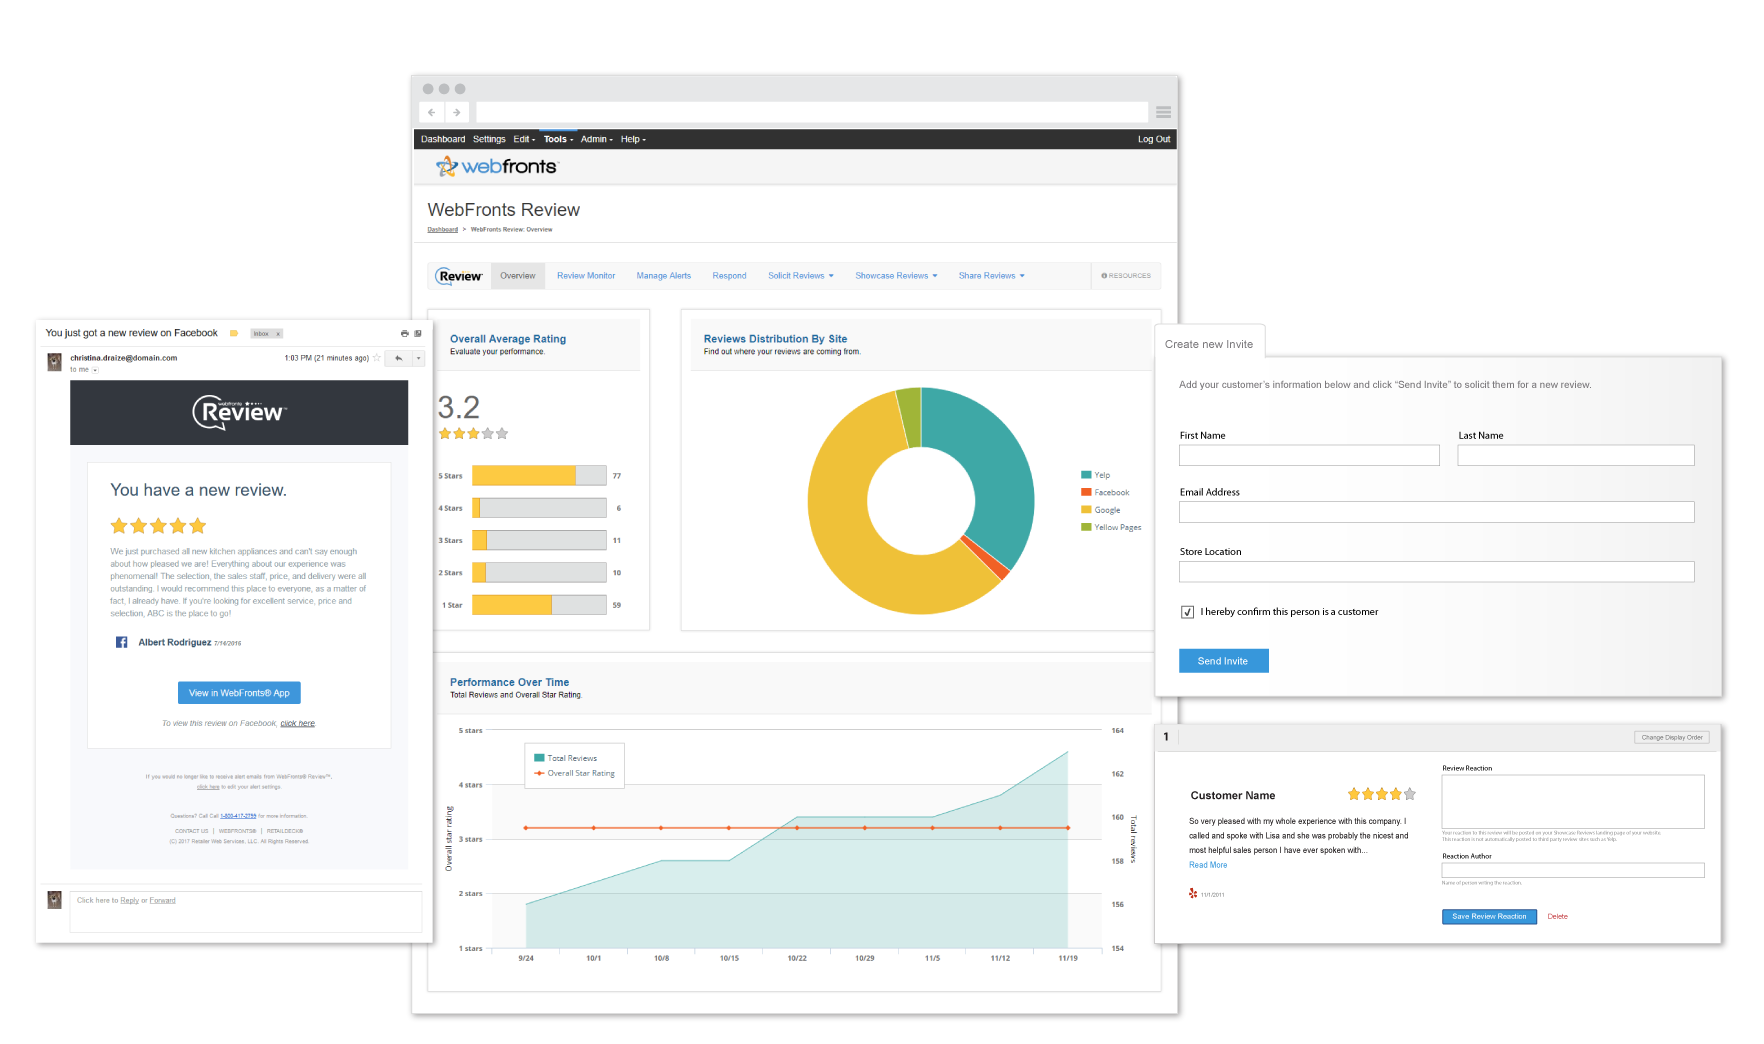Click the Reply link in email reply box

(130, 900)
